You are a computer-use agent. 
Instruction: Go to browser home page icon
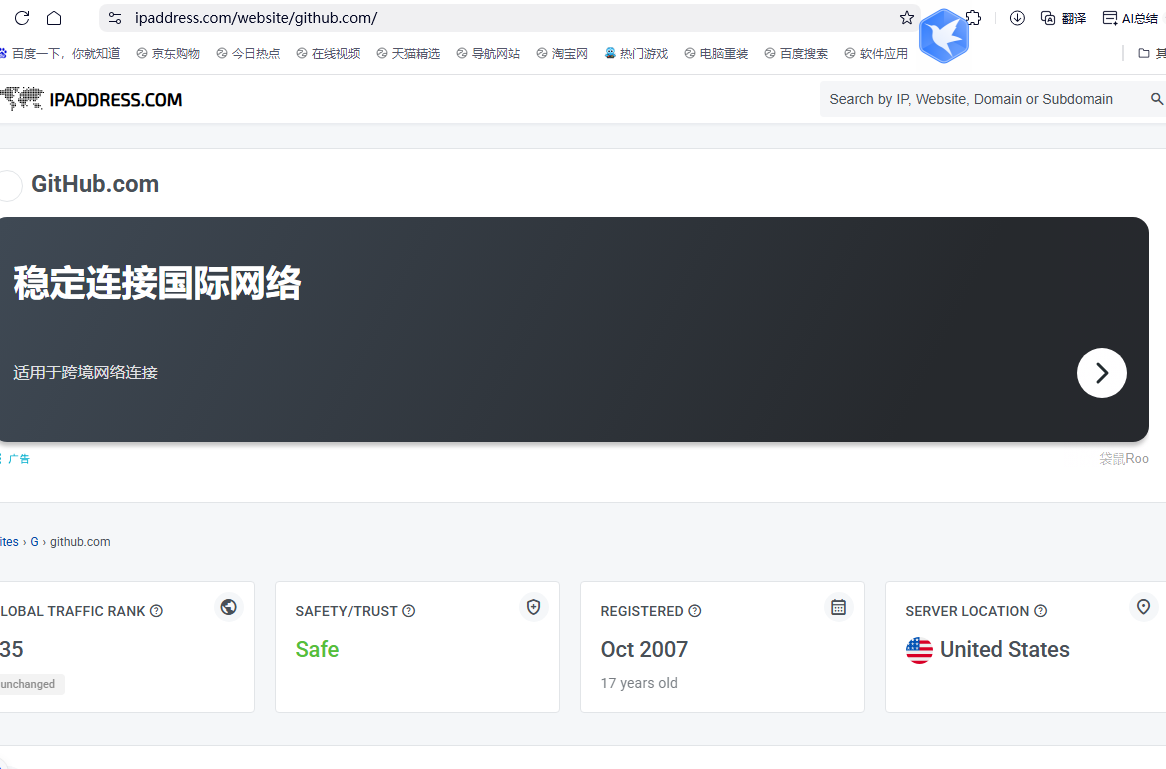coord(54,18)
